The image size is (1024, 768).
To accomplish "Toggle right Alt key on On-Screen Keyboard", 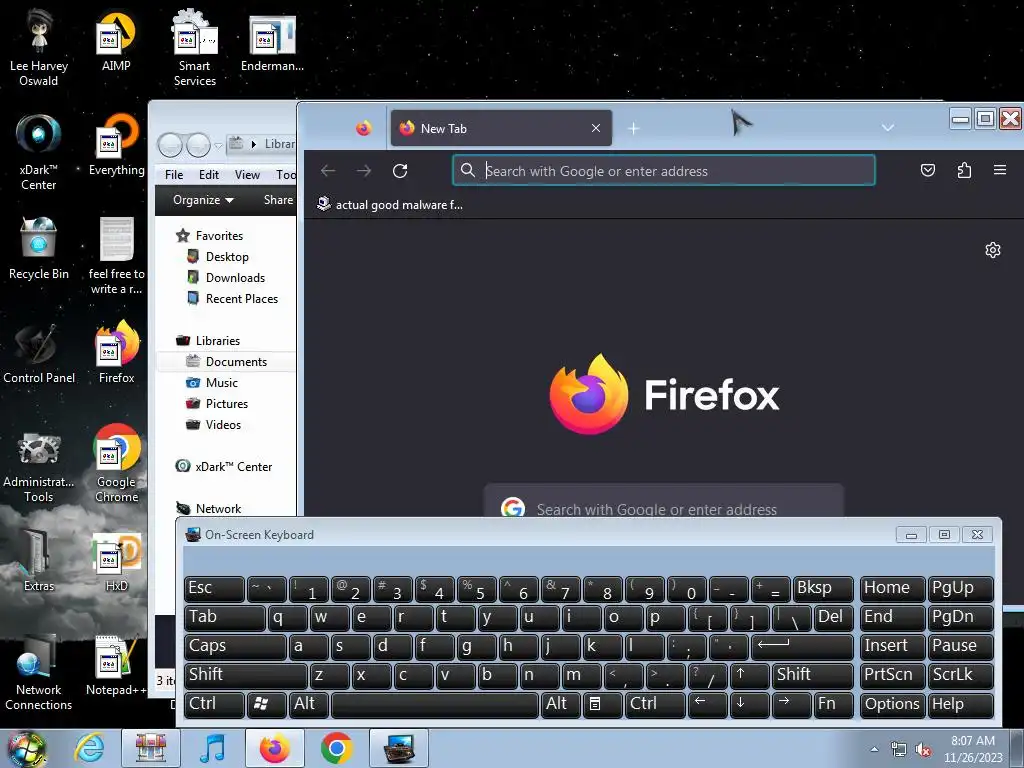I will [560, 705].
